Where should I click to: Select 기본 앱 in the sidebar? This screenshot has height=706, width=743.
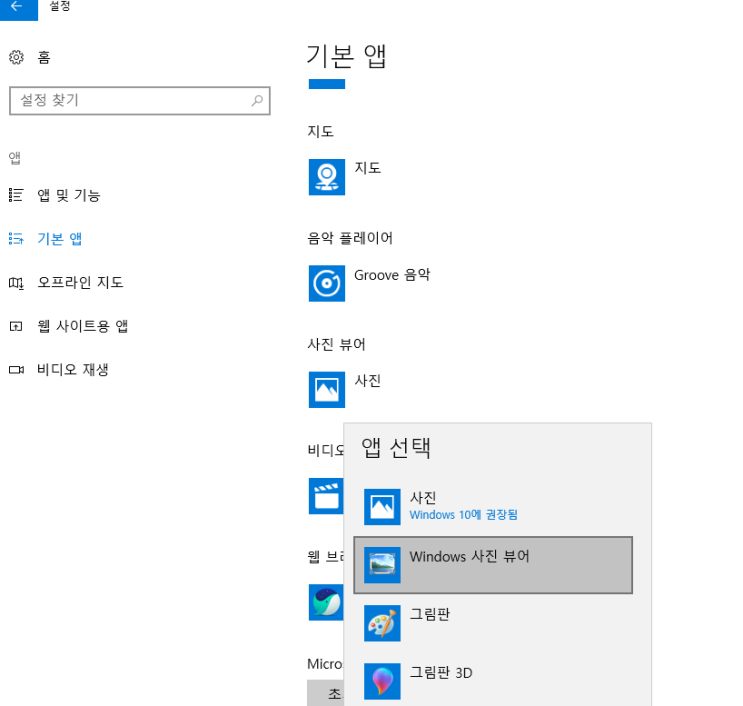(x=60, y=238)
